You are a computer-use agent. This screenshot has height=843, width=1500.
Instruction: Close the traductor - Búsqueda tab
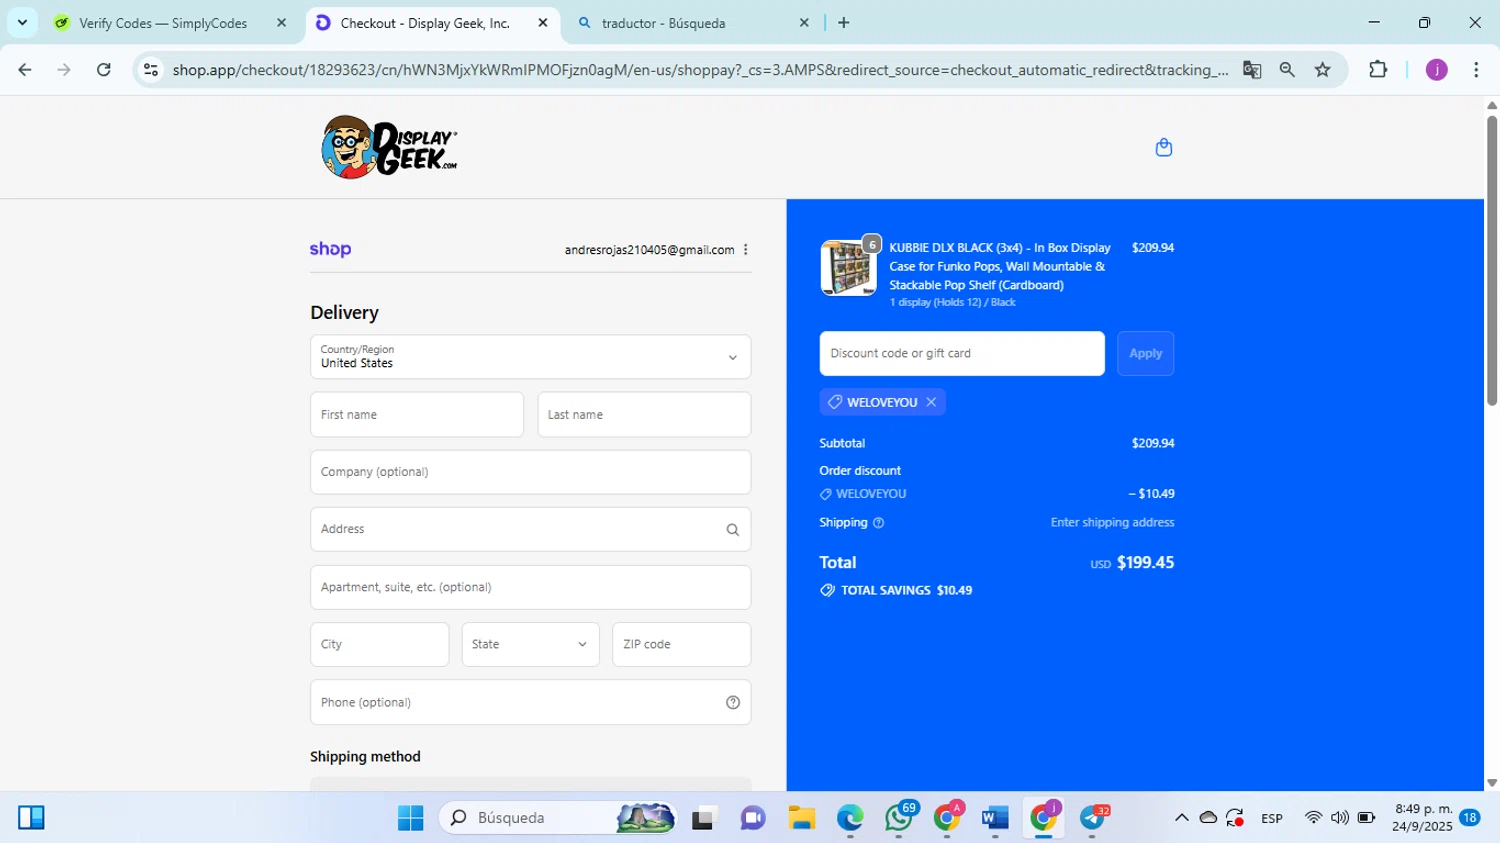(804, 23)
